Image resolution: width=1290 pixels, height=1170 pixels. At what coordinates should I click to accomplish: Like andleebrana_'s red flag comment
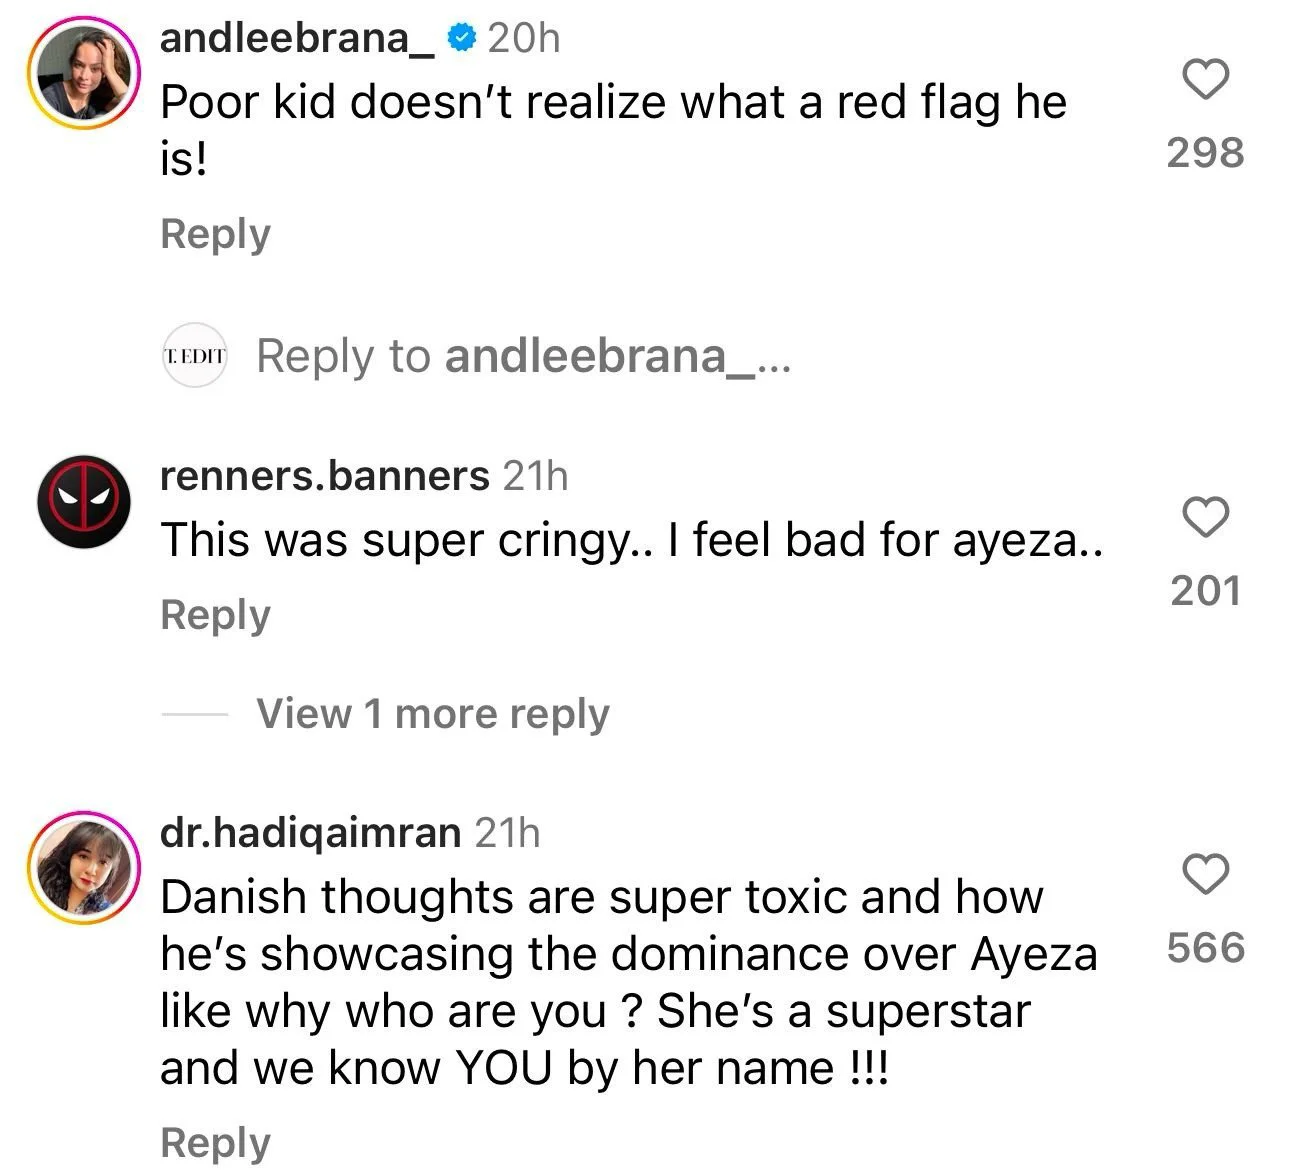1206,79
